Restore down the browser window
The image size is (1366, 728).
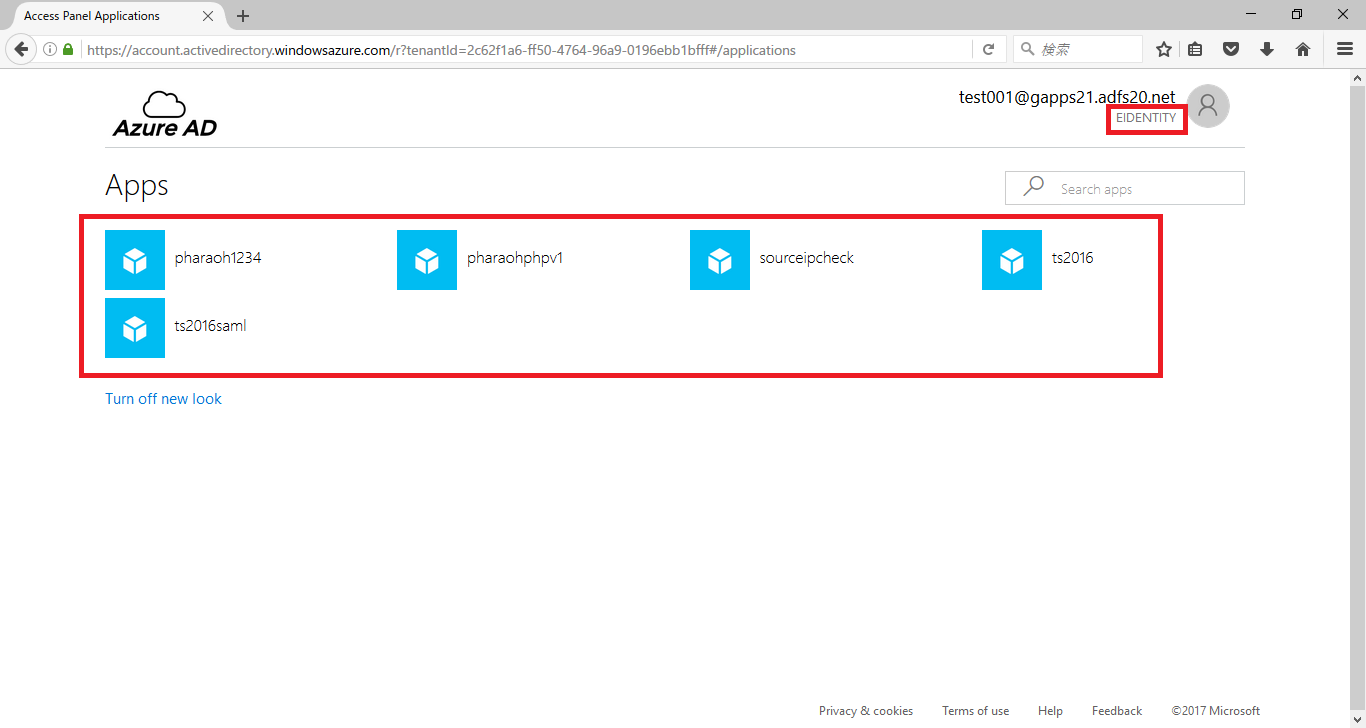pyautogui.click(x=1297, y=14)
